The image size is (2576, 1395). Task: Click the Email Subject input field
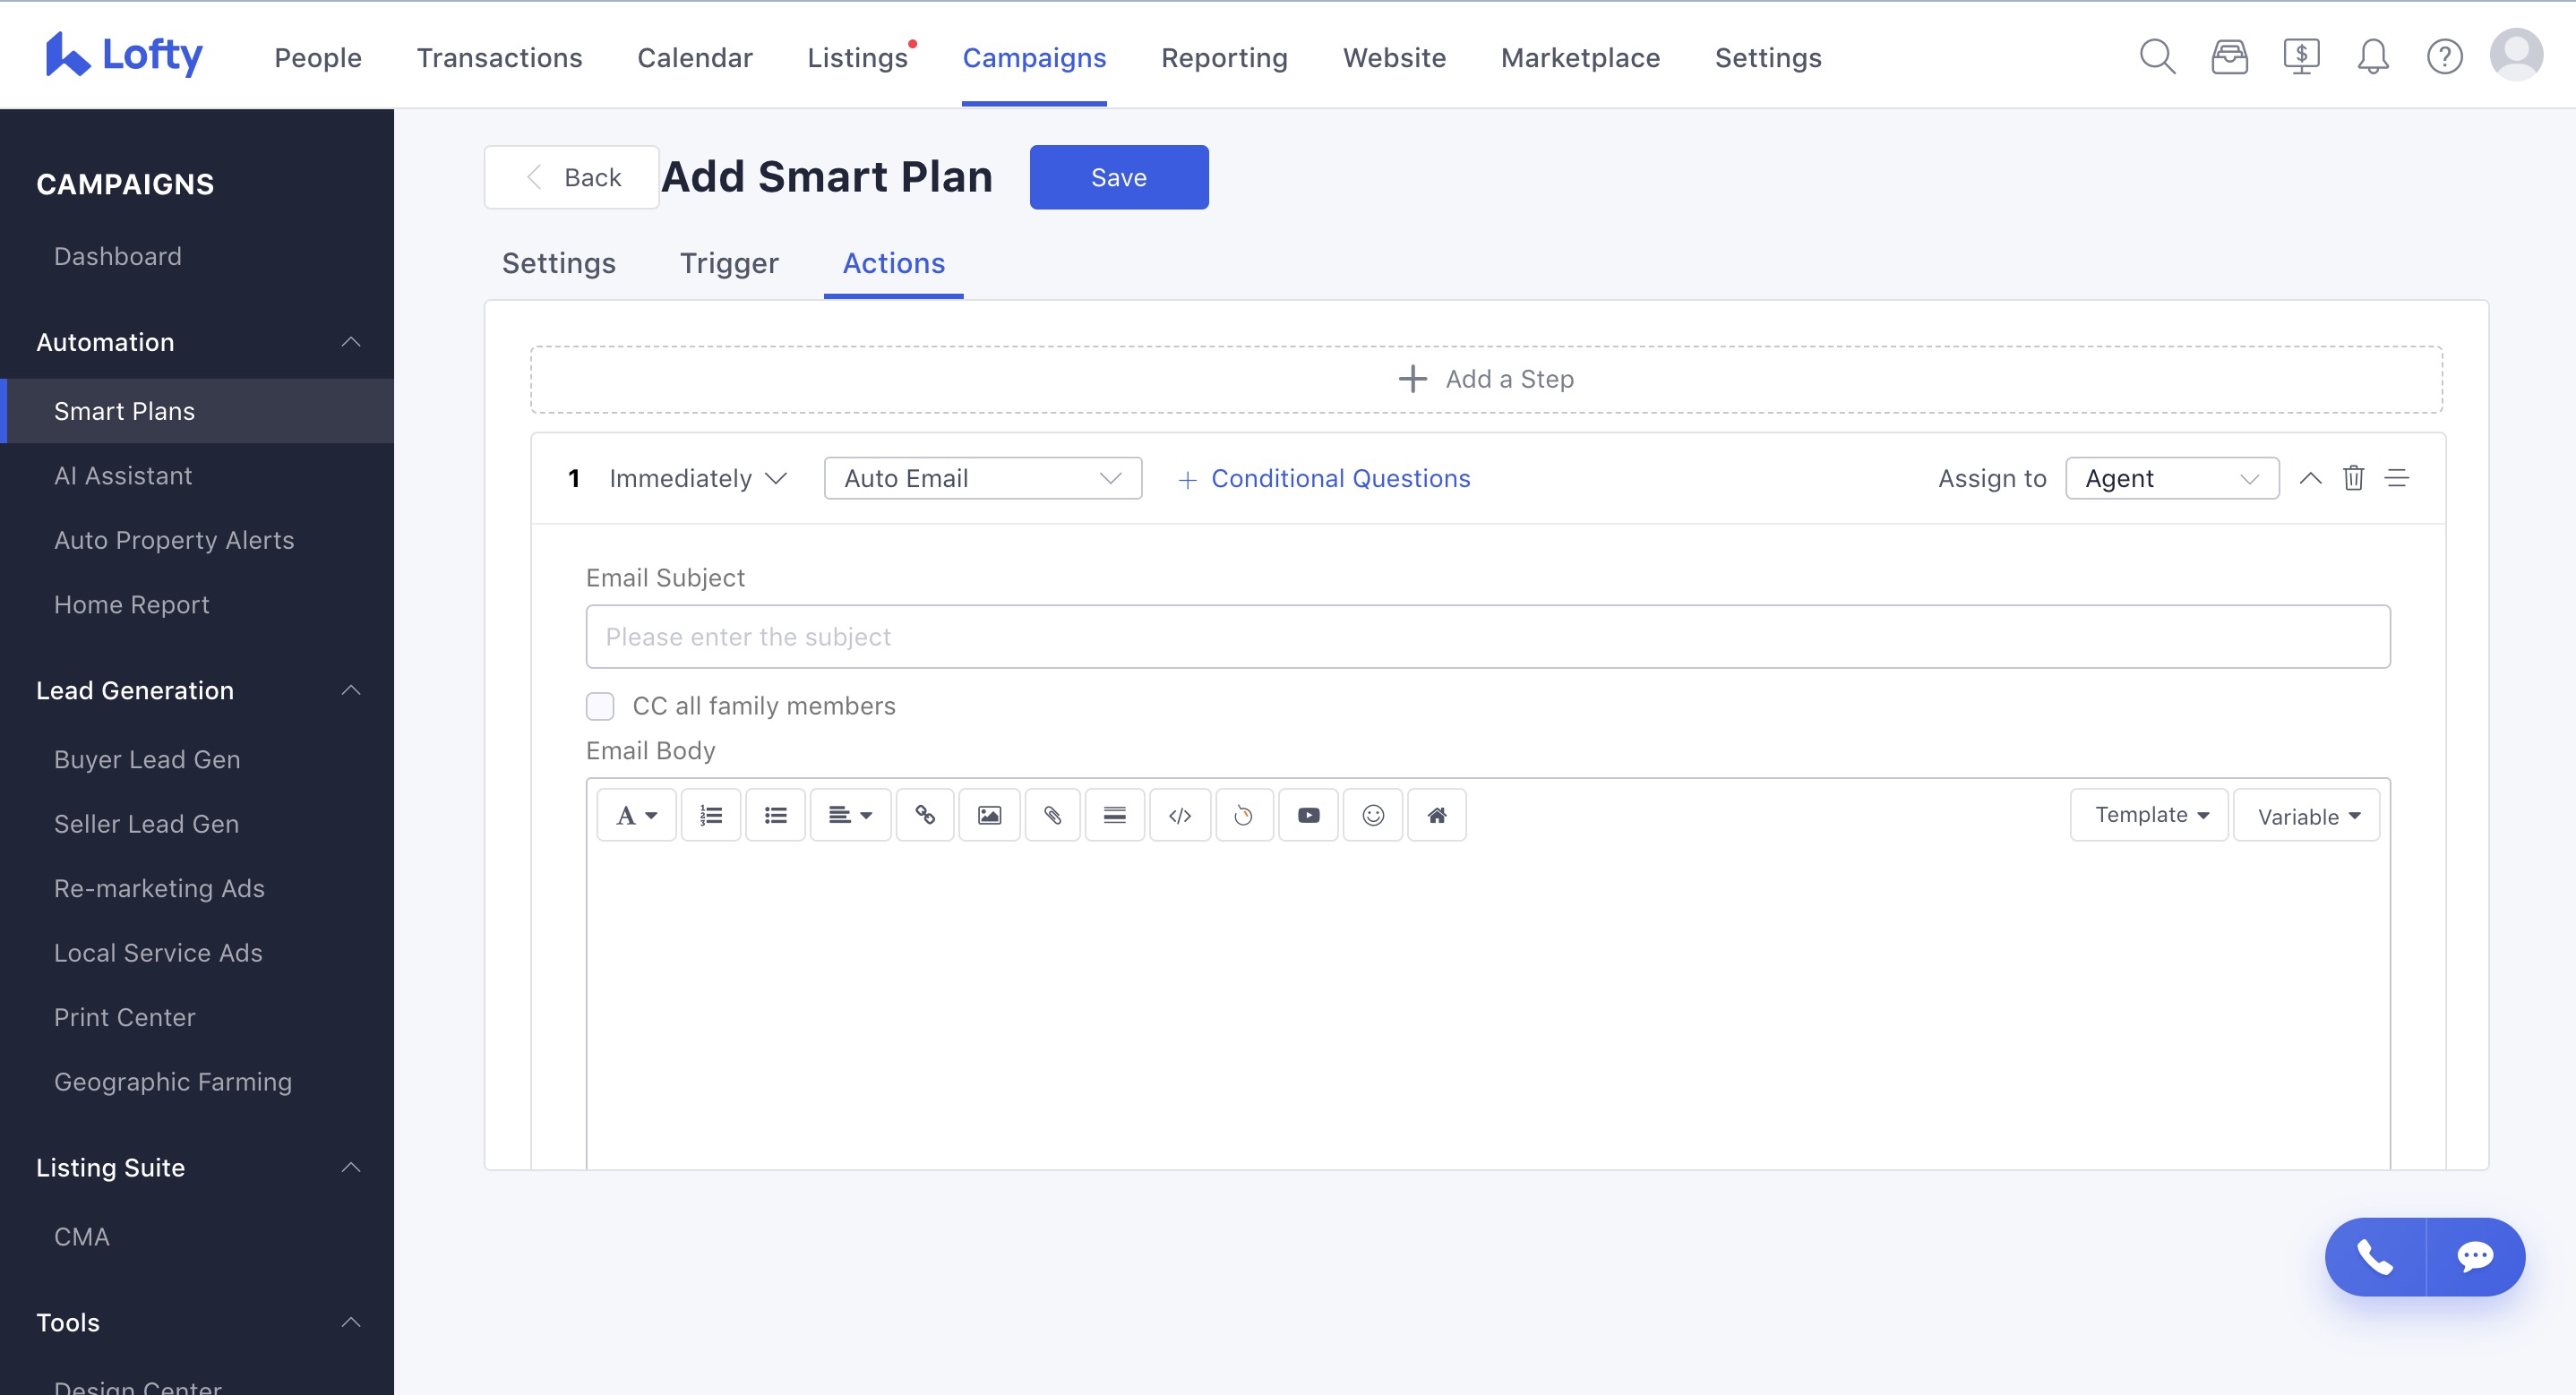(x=1487, y=636)
